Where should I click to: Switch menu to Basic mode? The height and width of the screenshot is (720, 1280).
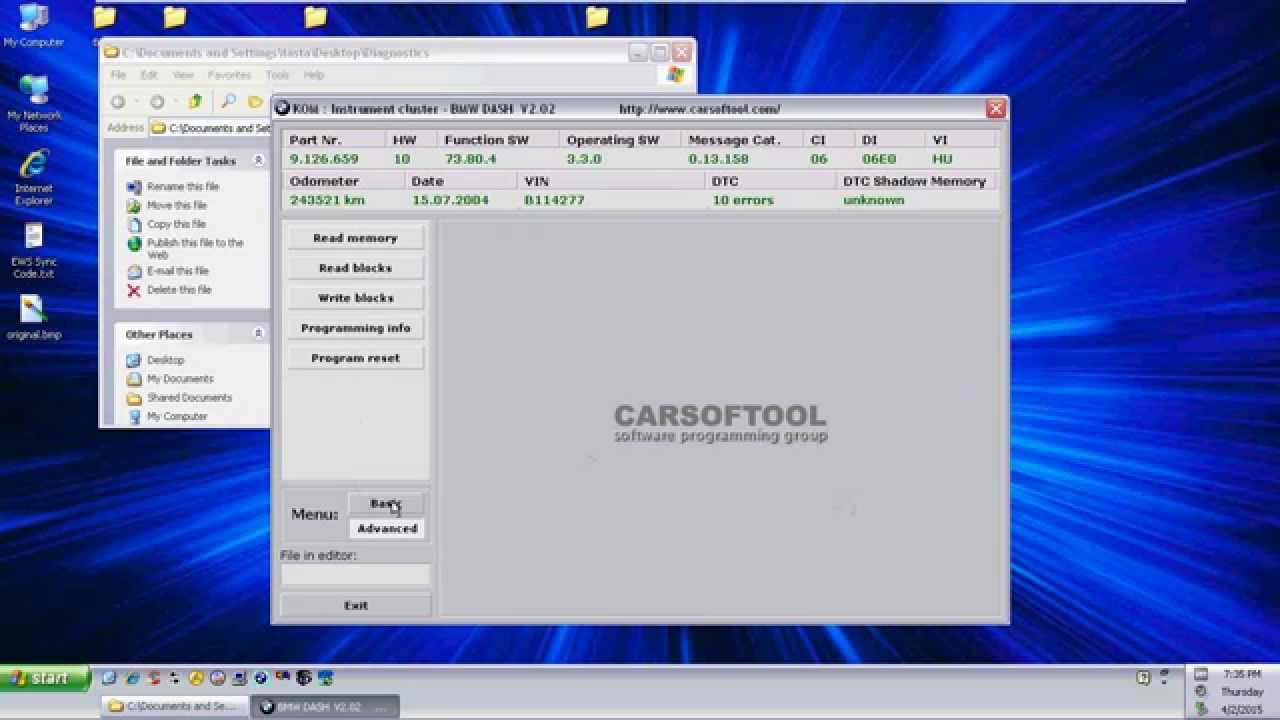387,503
